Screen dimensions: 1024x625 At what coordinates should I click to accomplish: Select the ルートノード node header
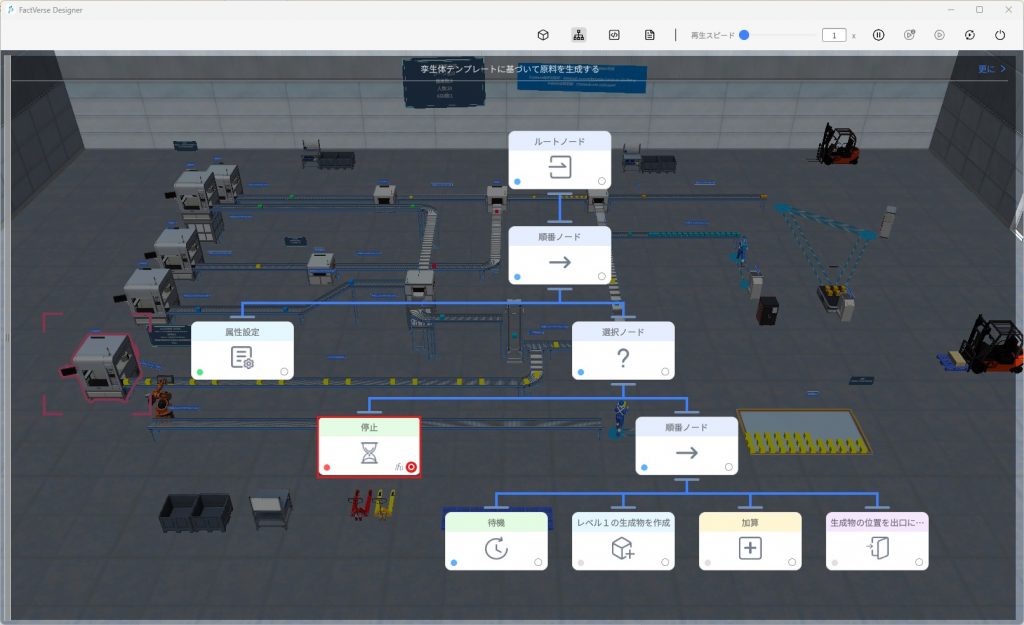559,141
